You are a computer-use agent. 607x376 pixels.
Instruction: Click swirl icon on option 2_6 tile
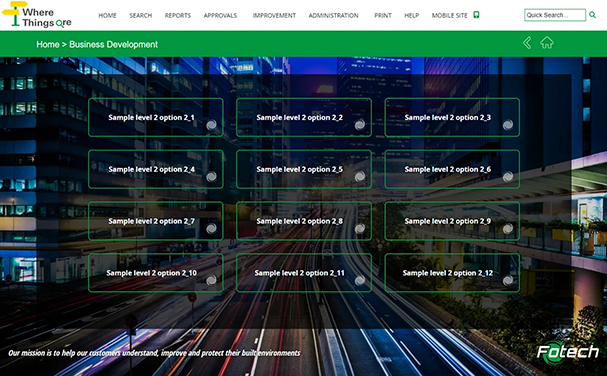point(508,177)
